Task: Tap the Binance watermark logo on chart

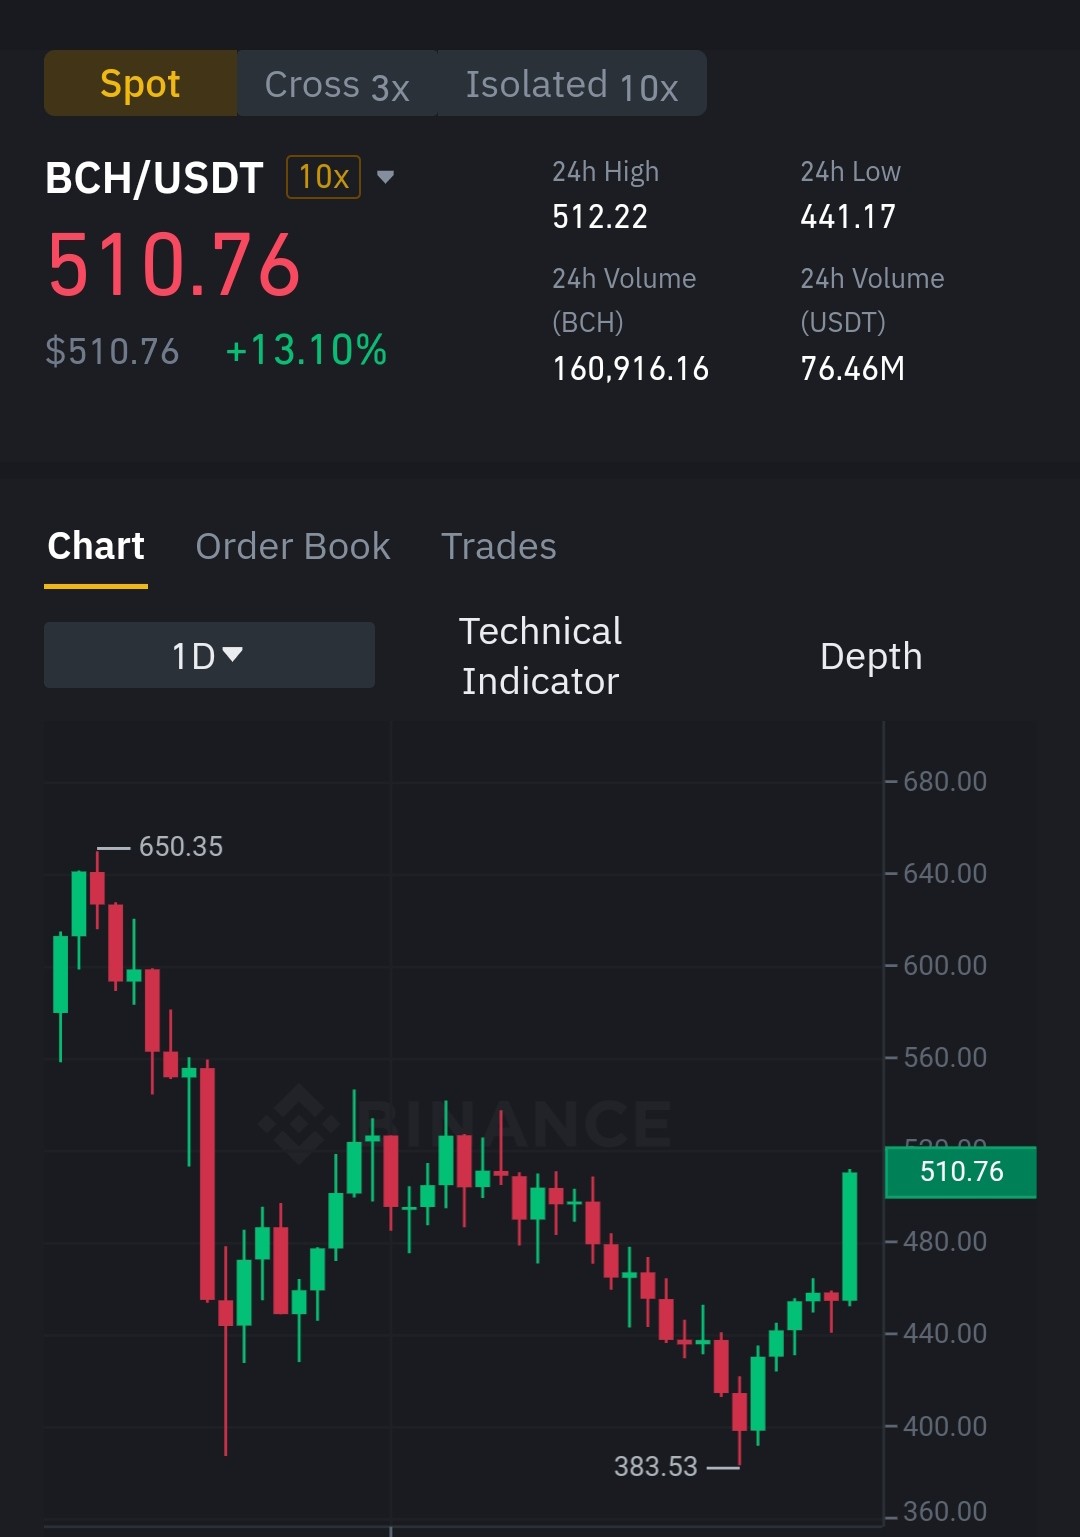Action: coord(466,1124)
